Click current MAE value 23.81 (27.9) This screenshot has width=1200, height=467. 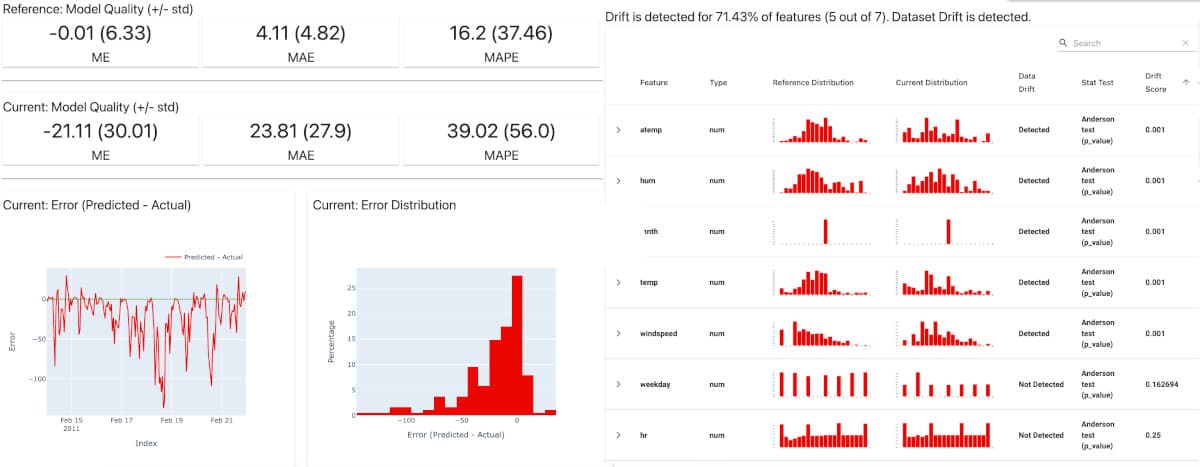[x=300, y=131]
